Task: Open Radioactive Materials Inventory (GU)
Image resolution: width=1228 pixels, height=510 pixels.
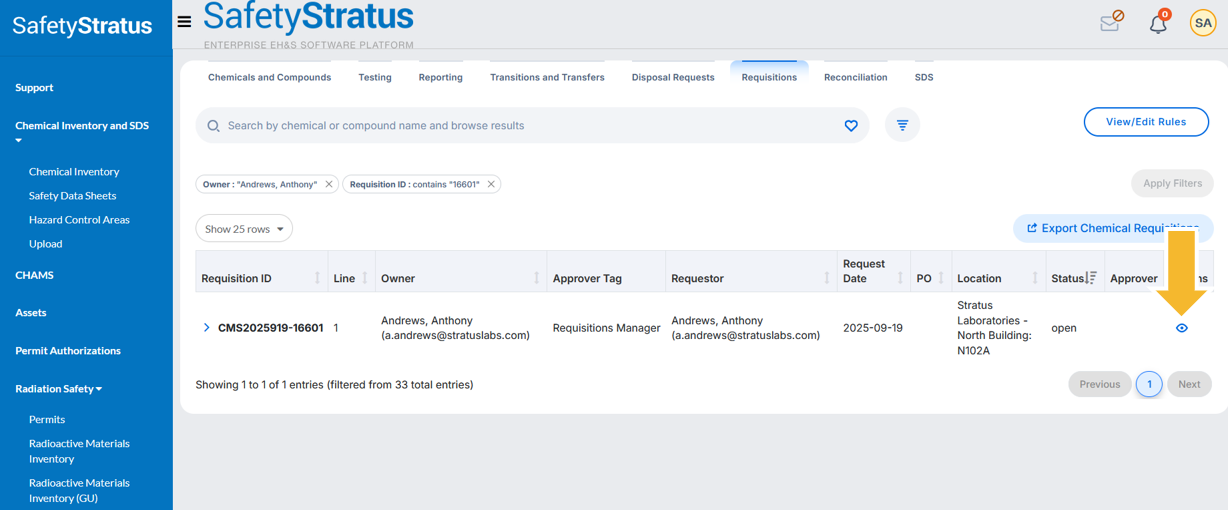Action: tap(77, 490)
